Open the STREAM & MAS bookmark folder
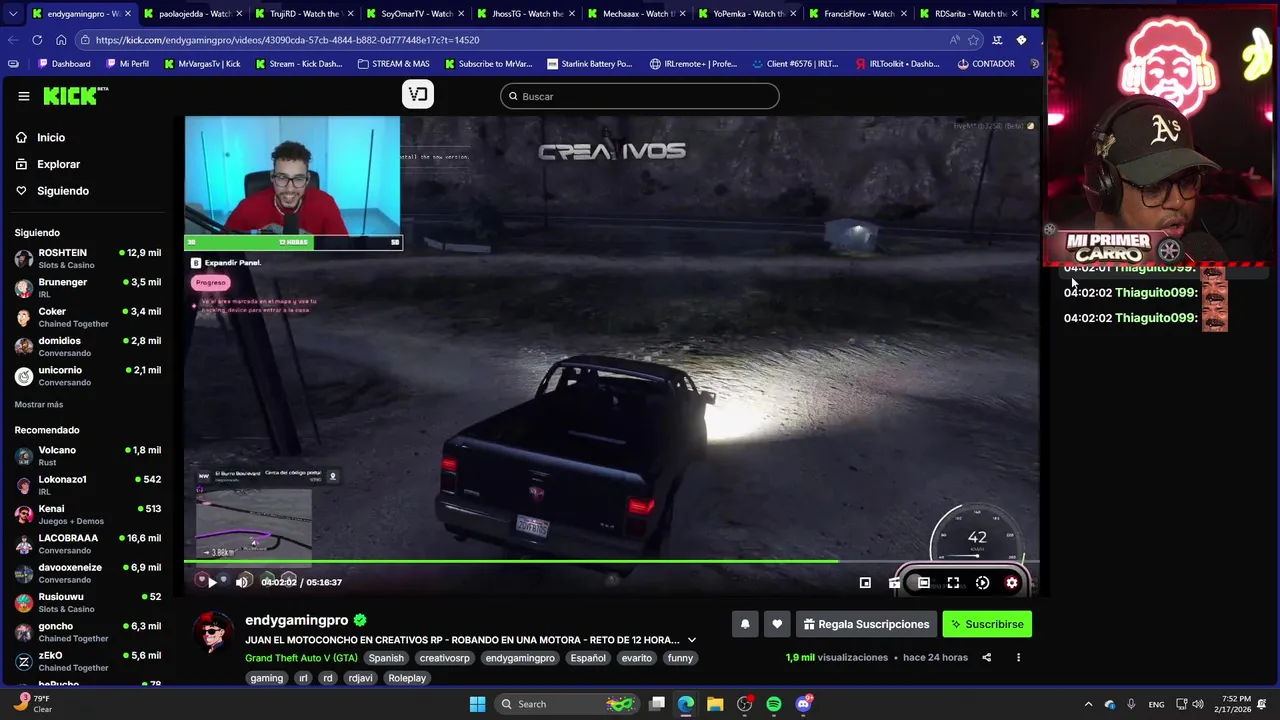The height and width of the screenshot is (720, 1280). pyautogui.click(x=393, y=64)
